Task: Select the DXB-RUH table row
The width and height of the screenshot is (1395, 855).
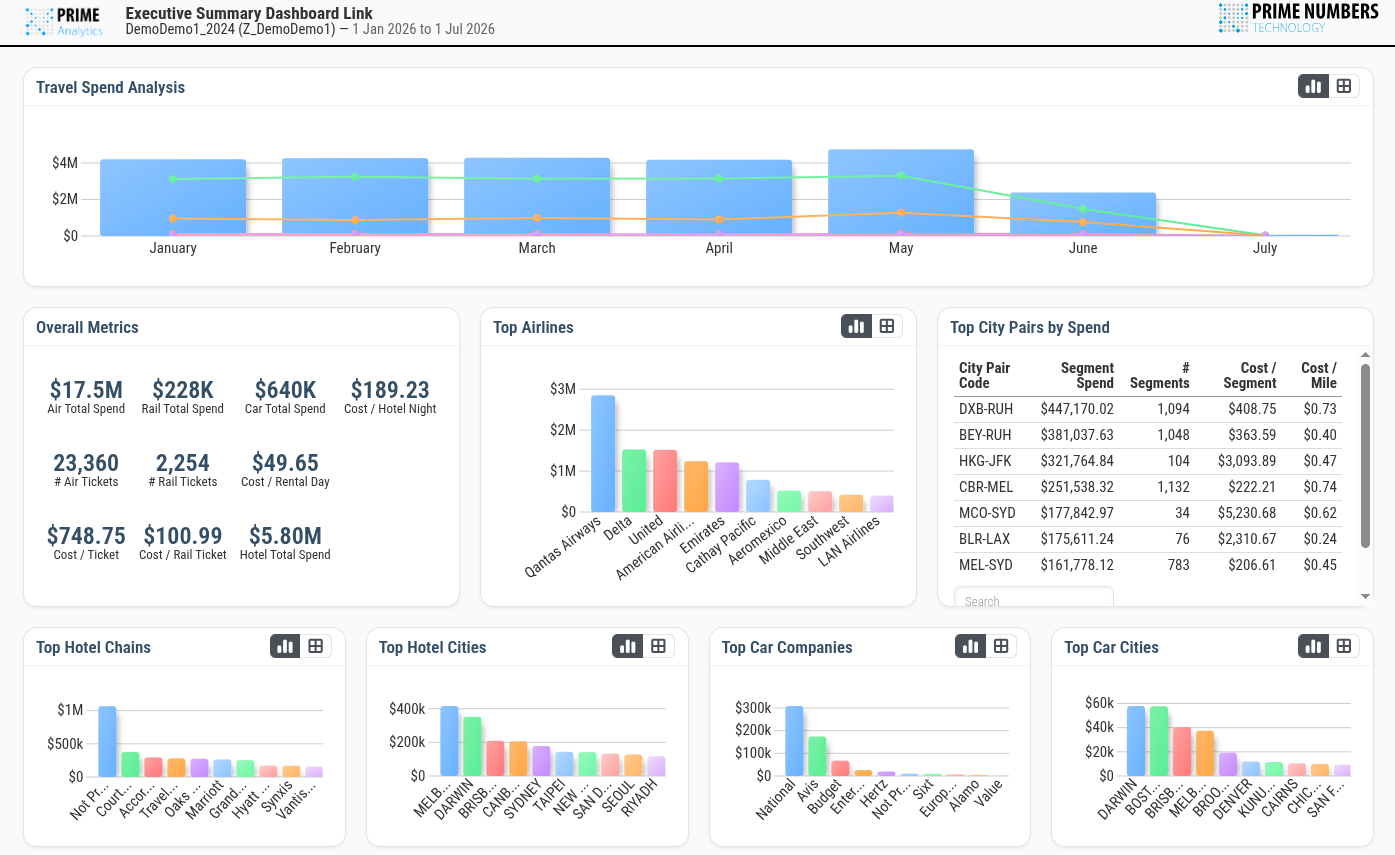Action: (x=1148, y=409)
